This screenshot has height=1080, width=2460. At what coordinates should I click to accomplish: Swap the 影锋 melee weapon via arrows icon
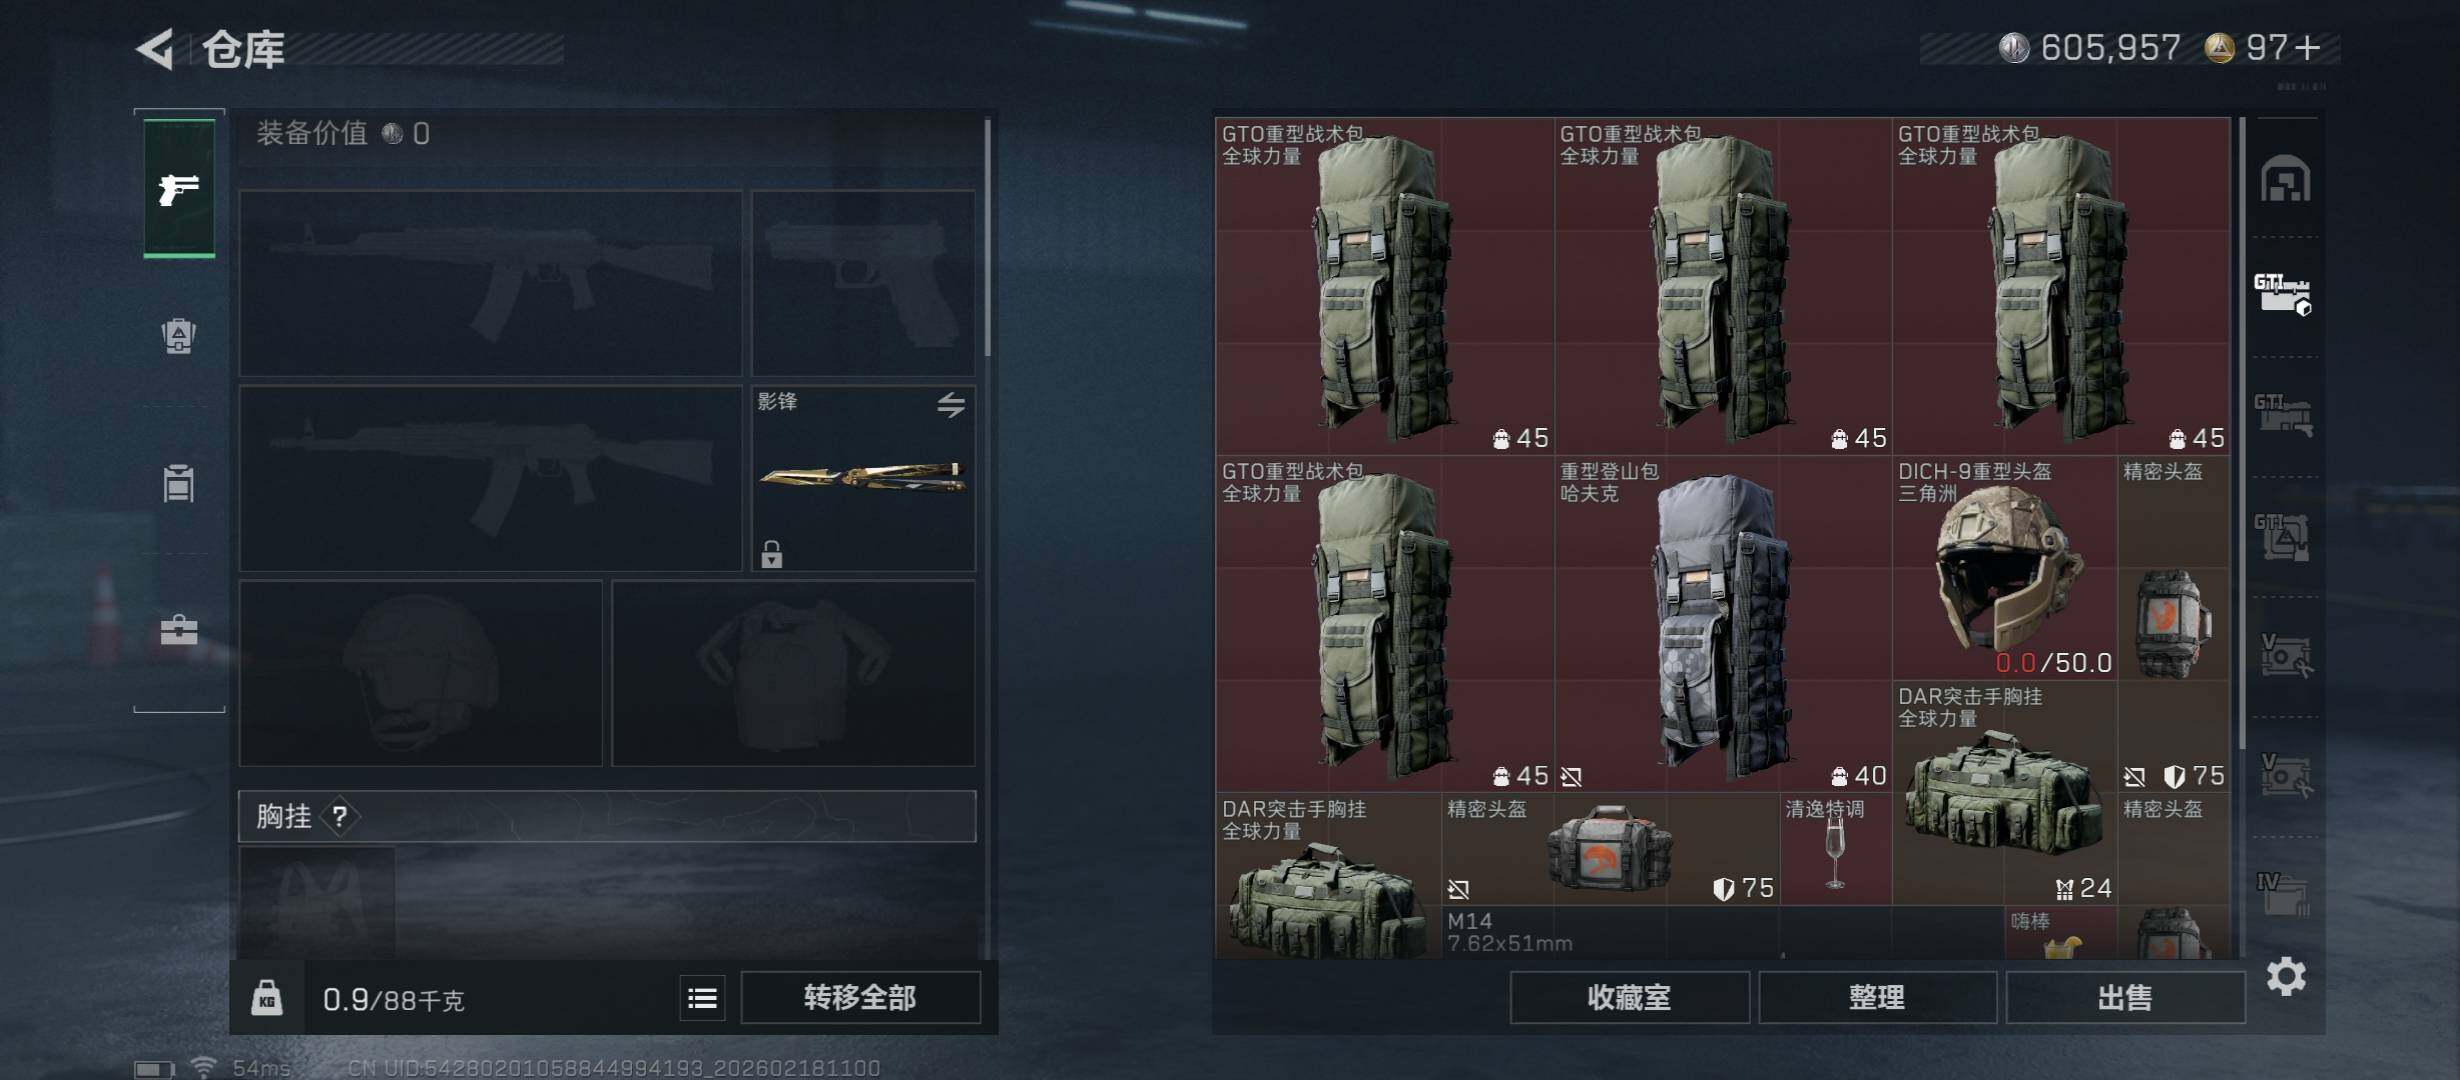951,404
